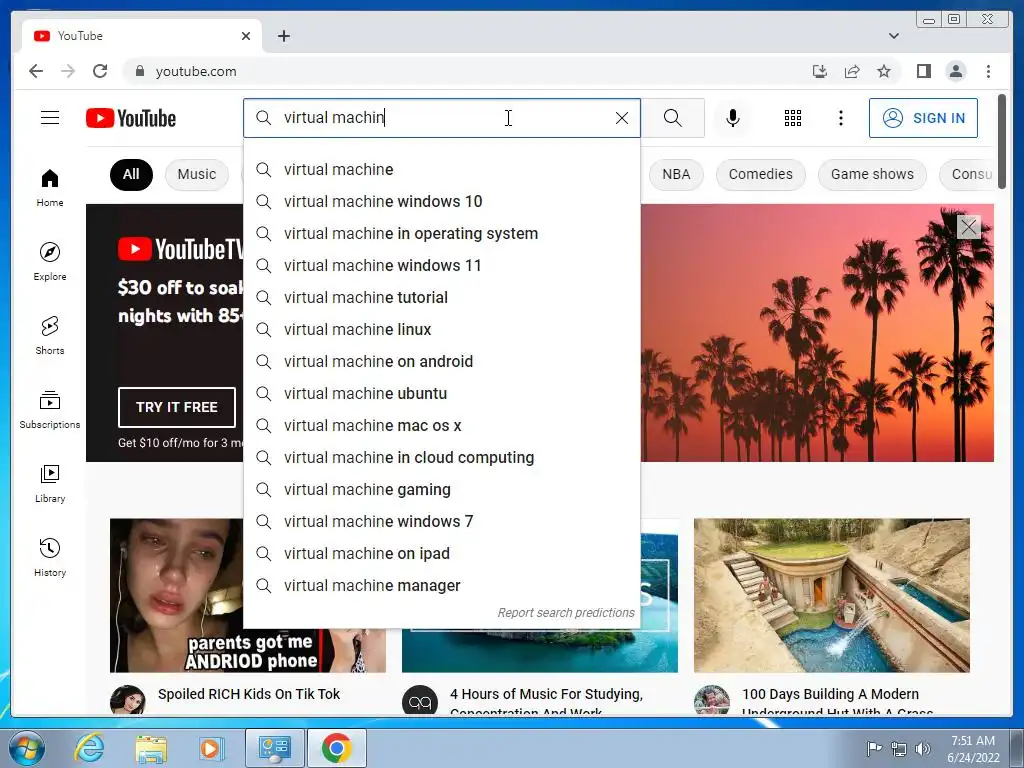Click inside the YouTube search field
The height and width of the screenshot is (768, 1024).
pyautogui.click(x=441, y=118)
